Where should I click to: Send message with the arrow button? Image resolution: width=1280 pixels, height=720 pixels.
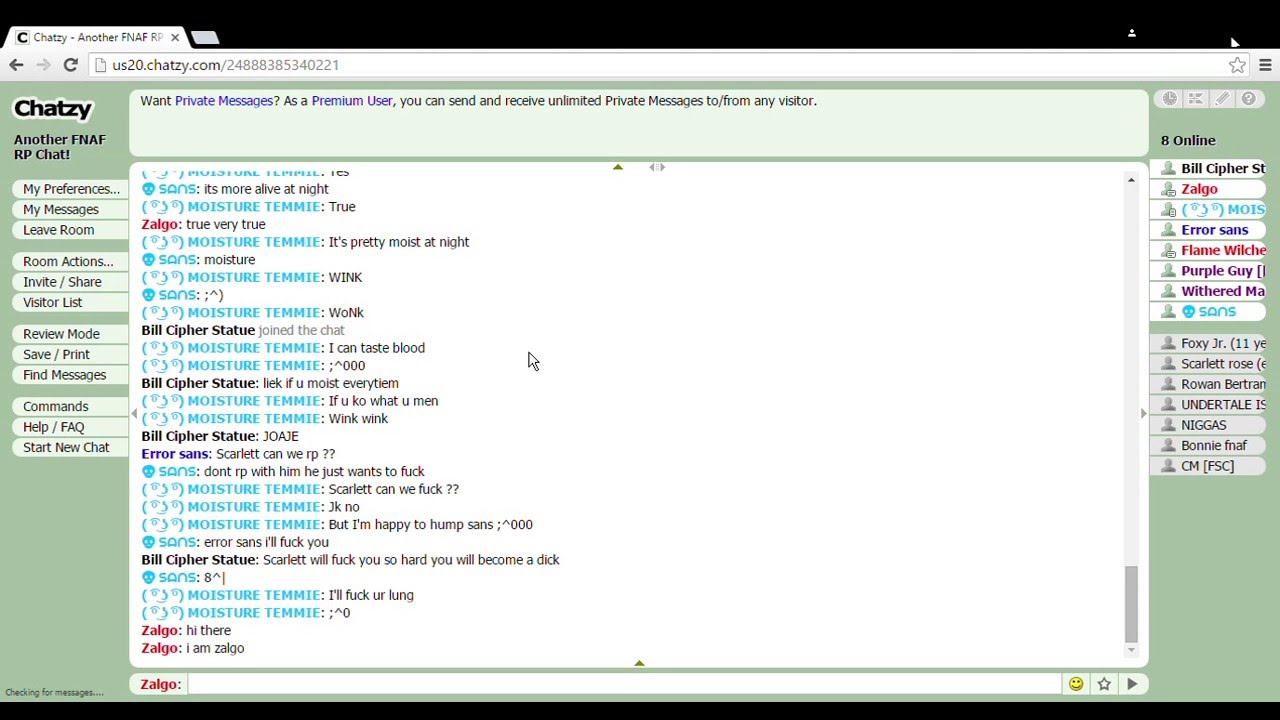coord(1132,684)
